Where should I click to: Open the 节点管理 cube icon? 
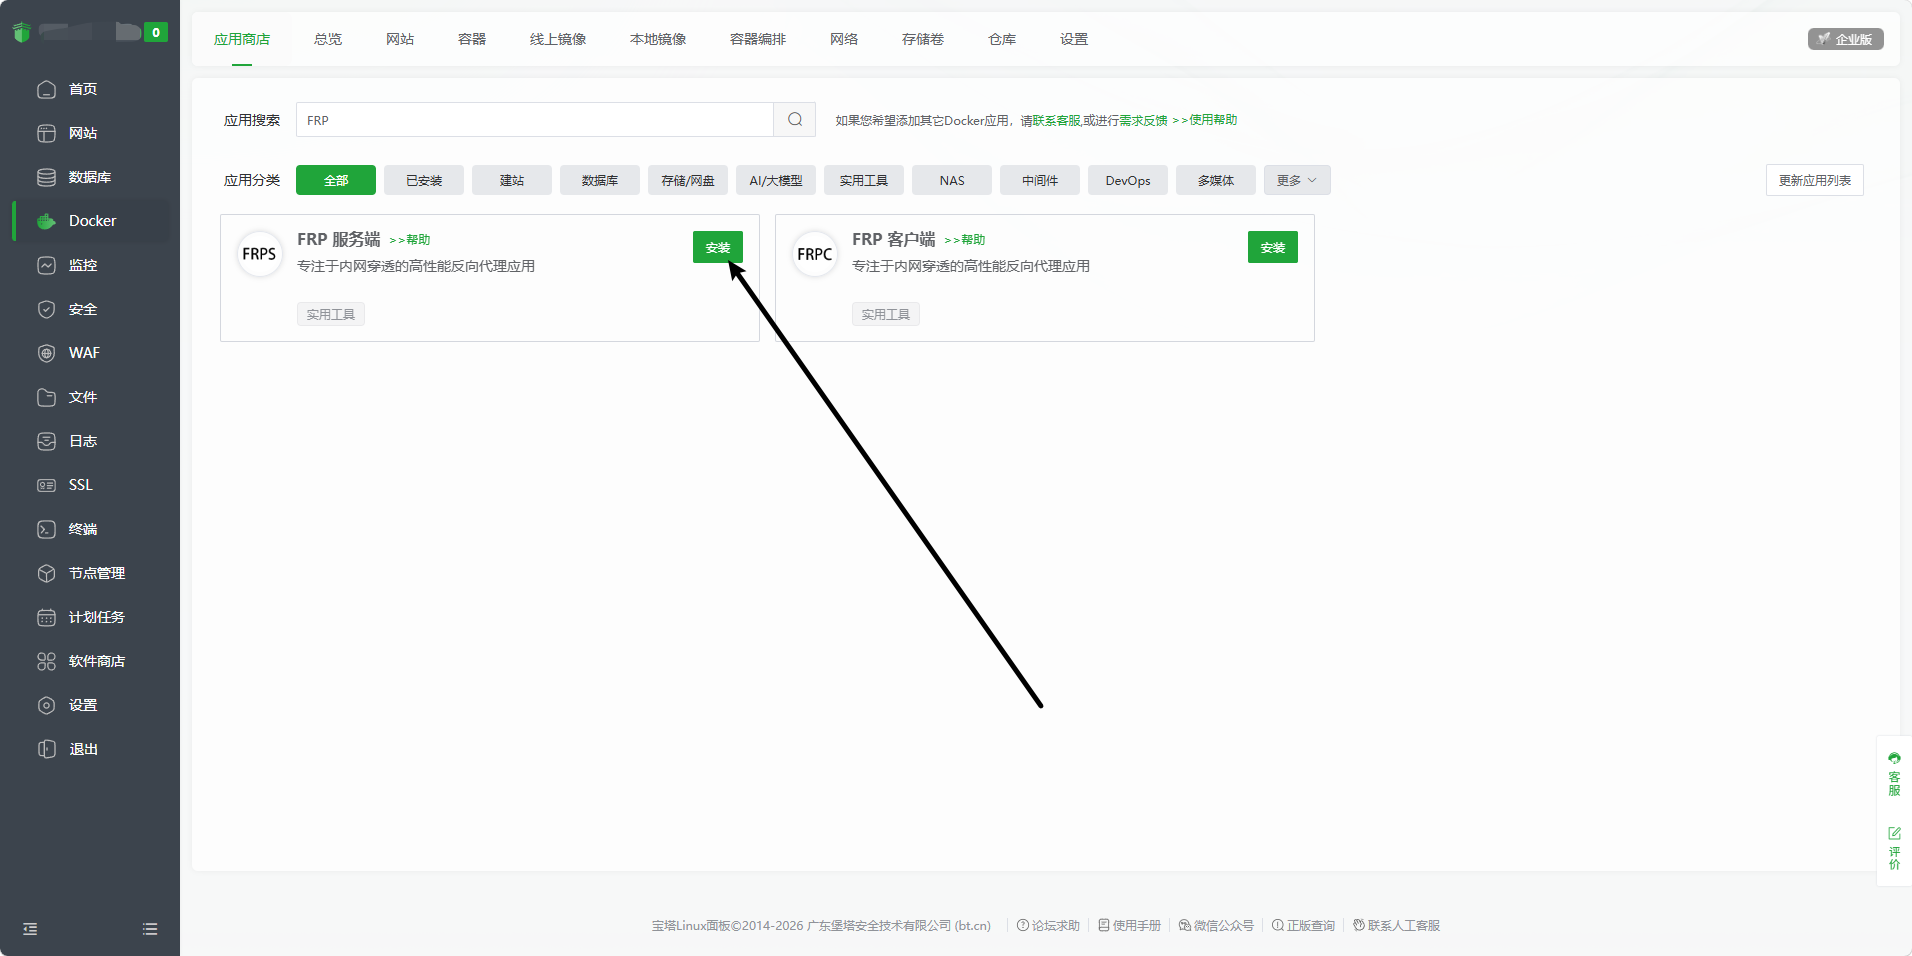46,573
